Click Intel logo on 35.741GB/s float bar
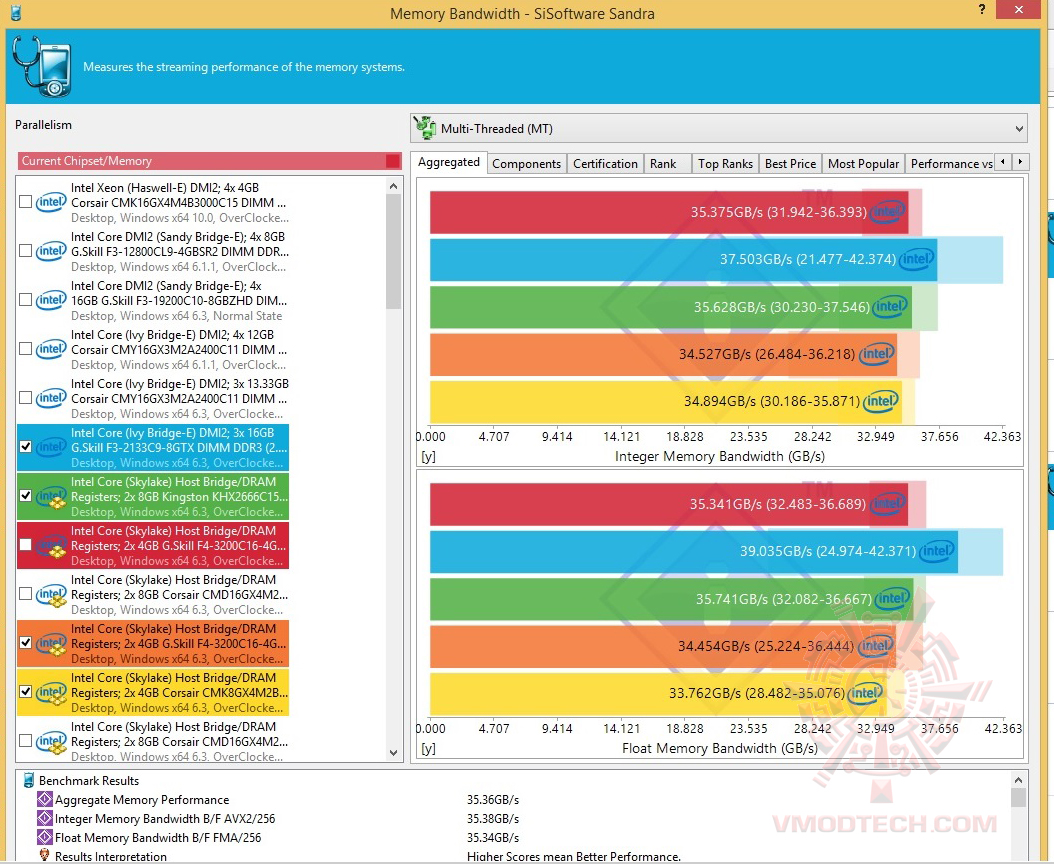Viewport: 1054px width, 864px height. point(893,598)
